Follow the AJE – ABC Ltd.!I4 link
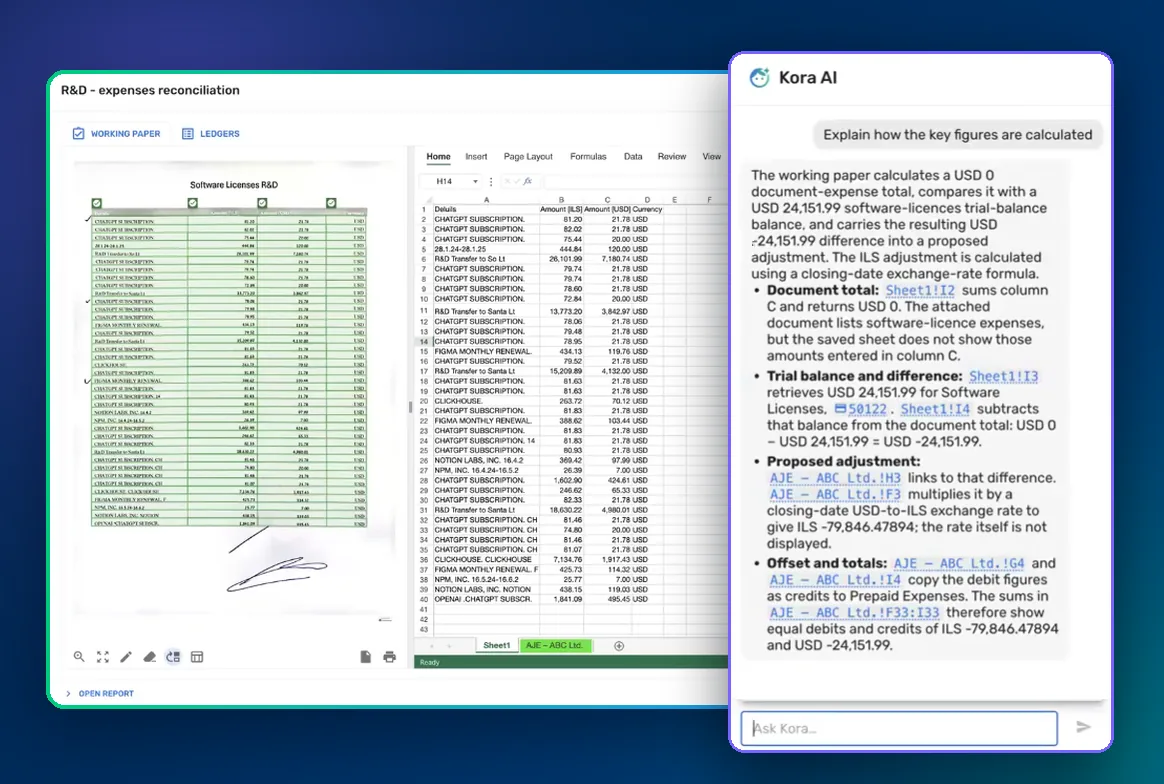Screen dimensions: 1164x784 pos(835,580)
